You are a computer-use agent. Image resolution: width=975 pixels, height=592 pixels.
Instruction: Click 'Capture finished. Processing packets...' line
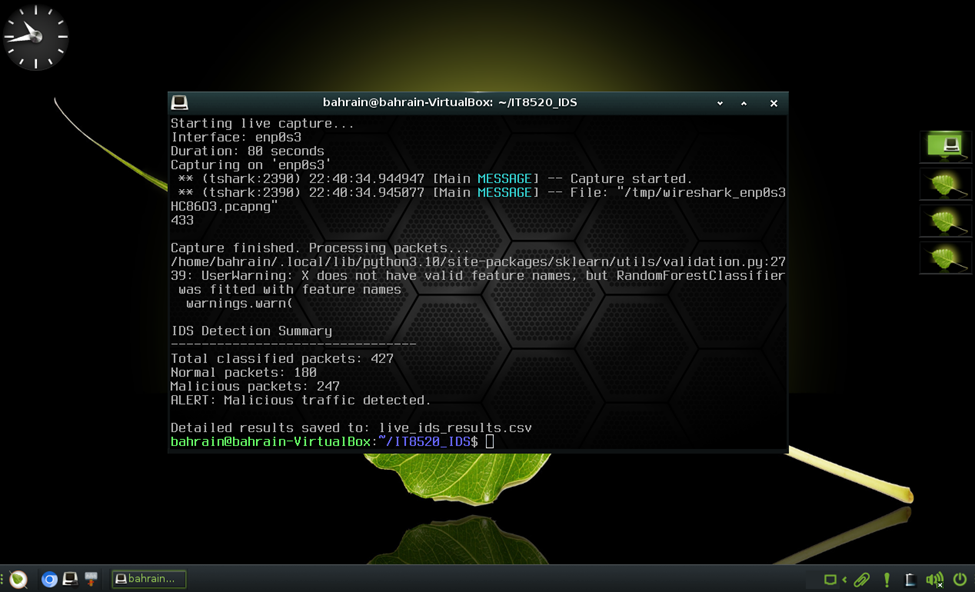pos(320,248)
